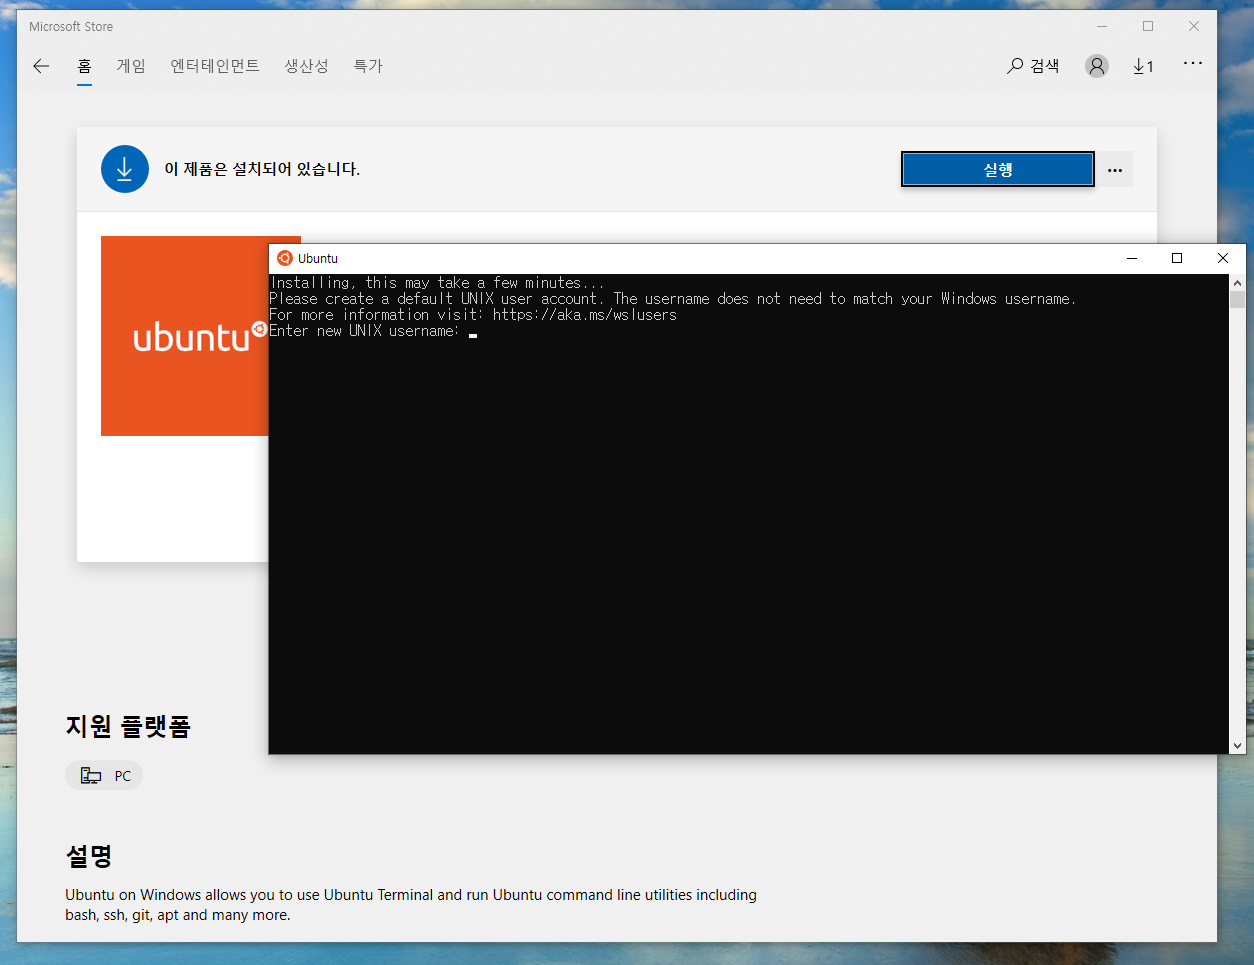Show downloads and updates queue

point(1143,66)
